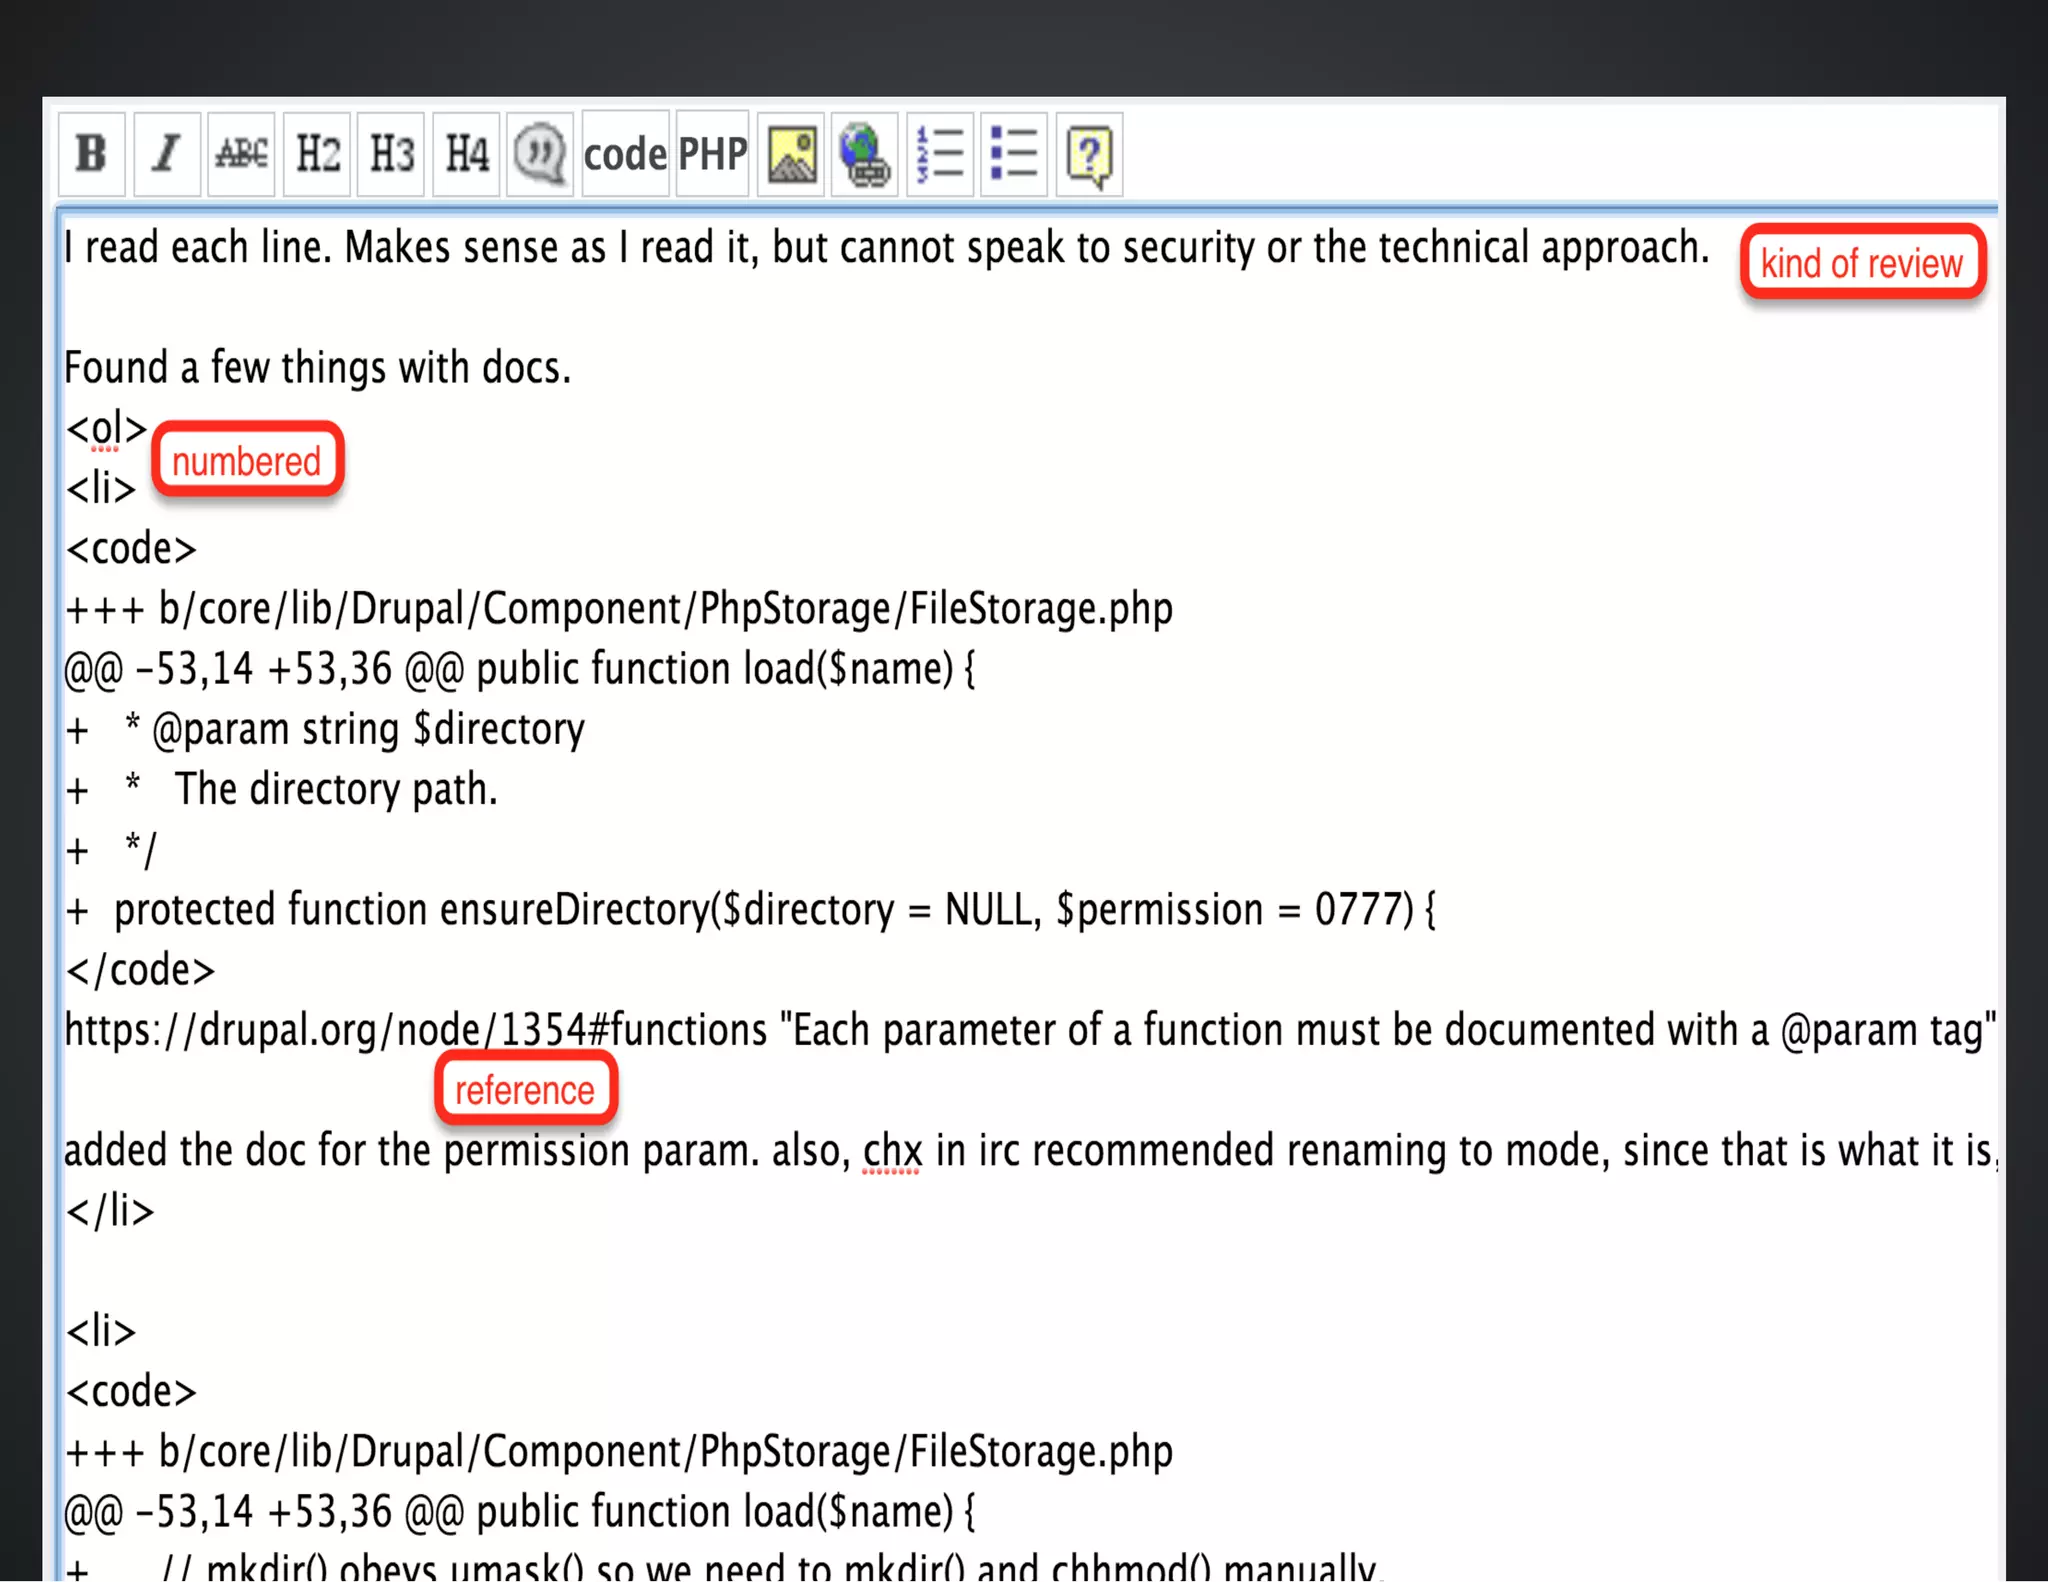Insert a hyperlink with globe icon
This screenshot has width=2048, height=1582.
865,154
